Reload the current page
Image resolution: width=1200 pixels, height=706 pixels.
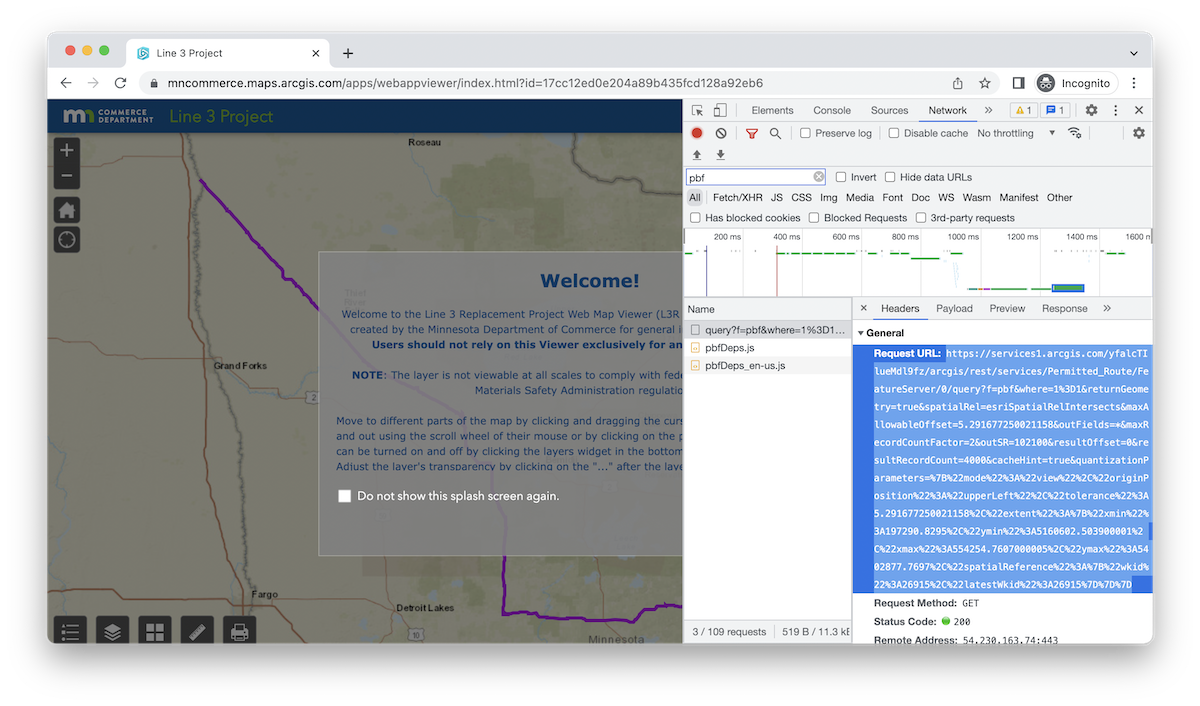(x=120, y=83)
